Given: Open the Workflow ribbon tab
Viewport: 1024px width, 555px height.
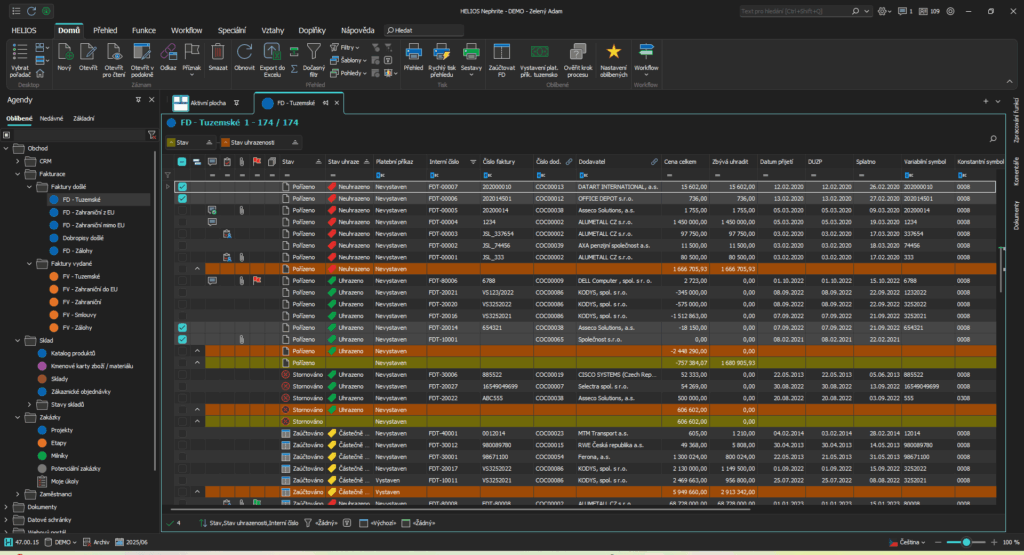Looking at the screenshot, I should point(185,31).
